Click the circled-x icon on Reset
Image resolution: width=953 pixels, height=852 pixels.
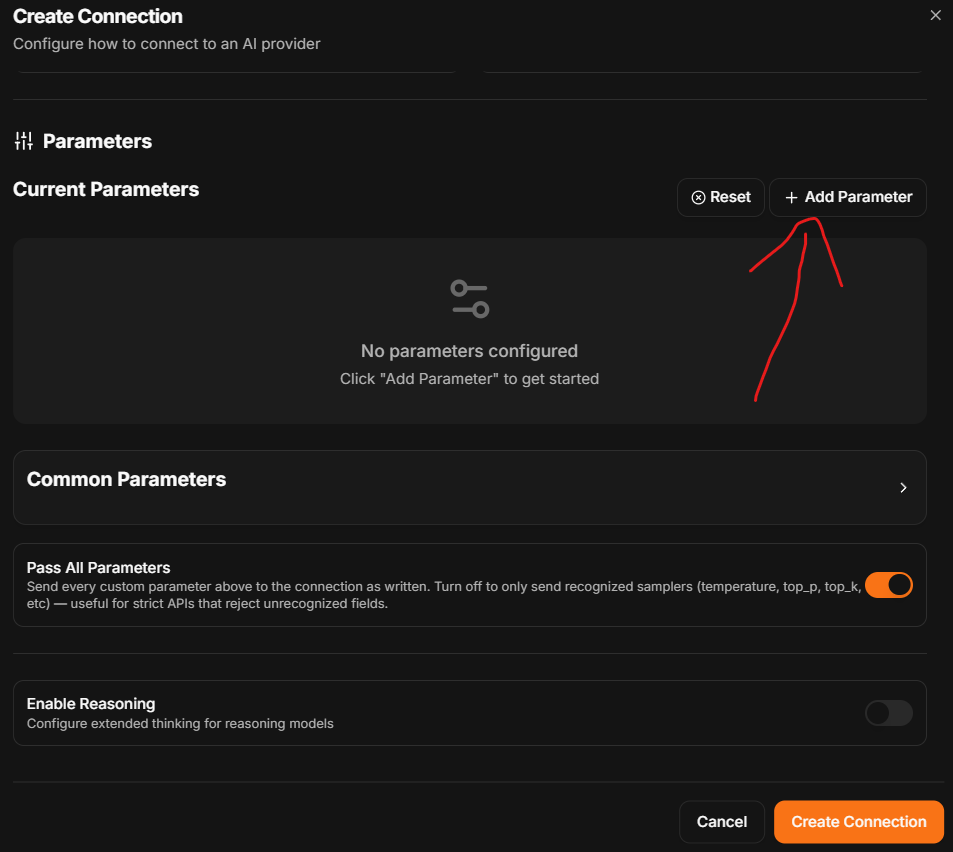698,198
